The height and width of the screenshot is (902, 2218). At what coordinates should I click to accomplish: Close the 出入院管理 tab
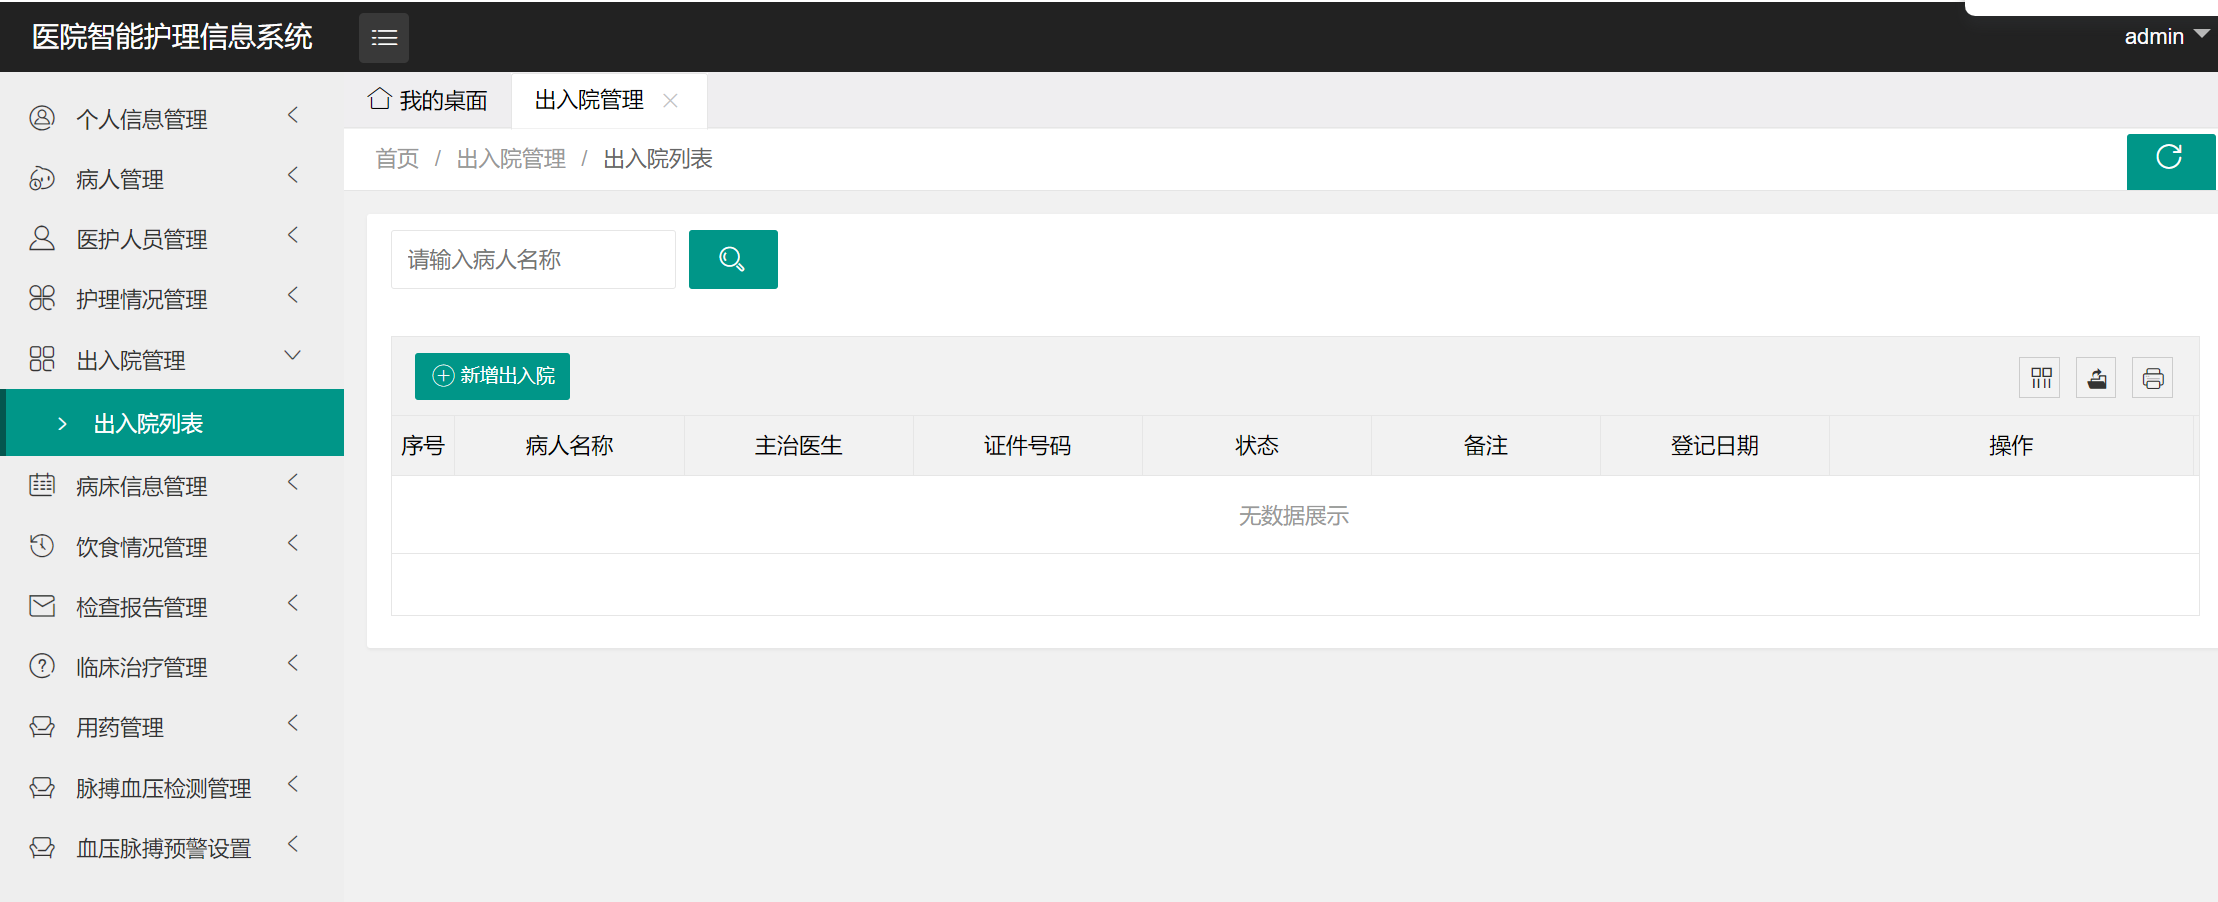tap(671, 100)
